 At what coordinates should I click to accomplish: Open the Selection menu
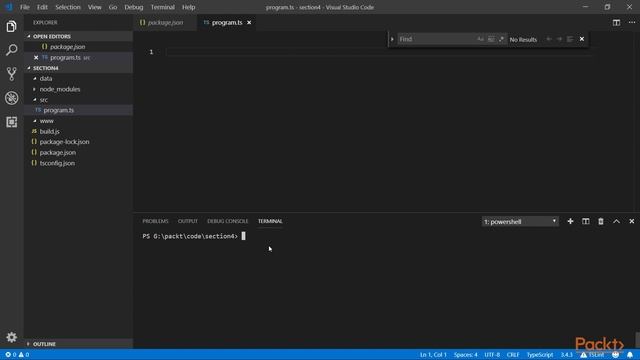click(68, 7)
